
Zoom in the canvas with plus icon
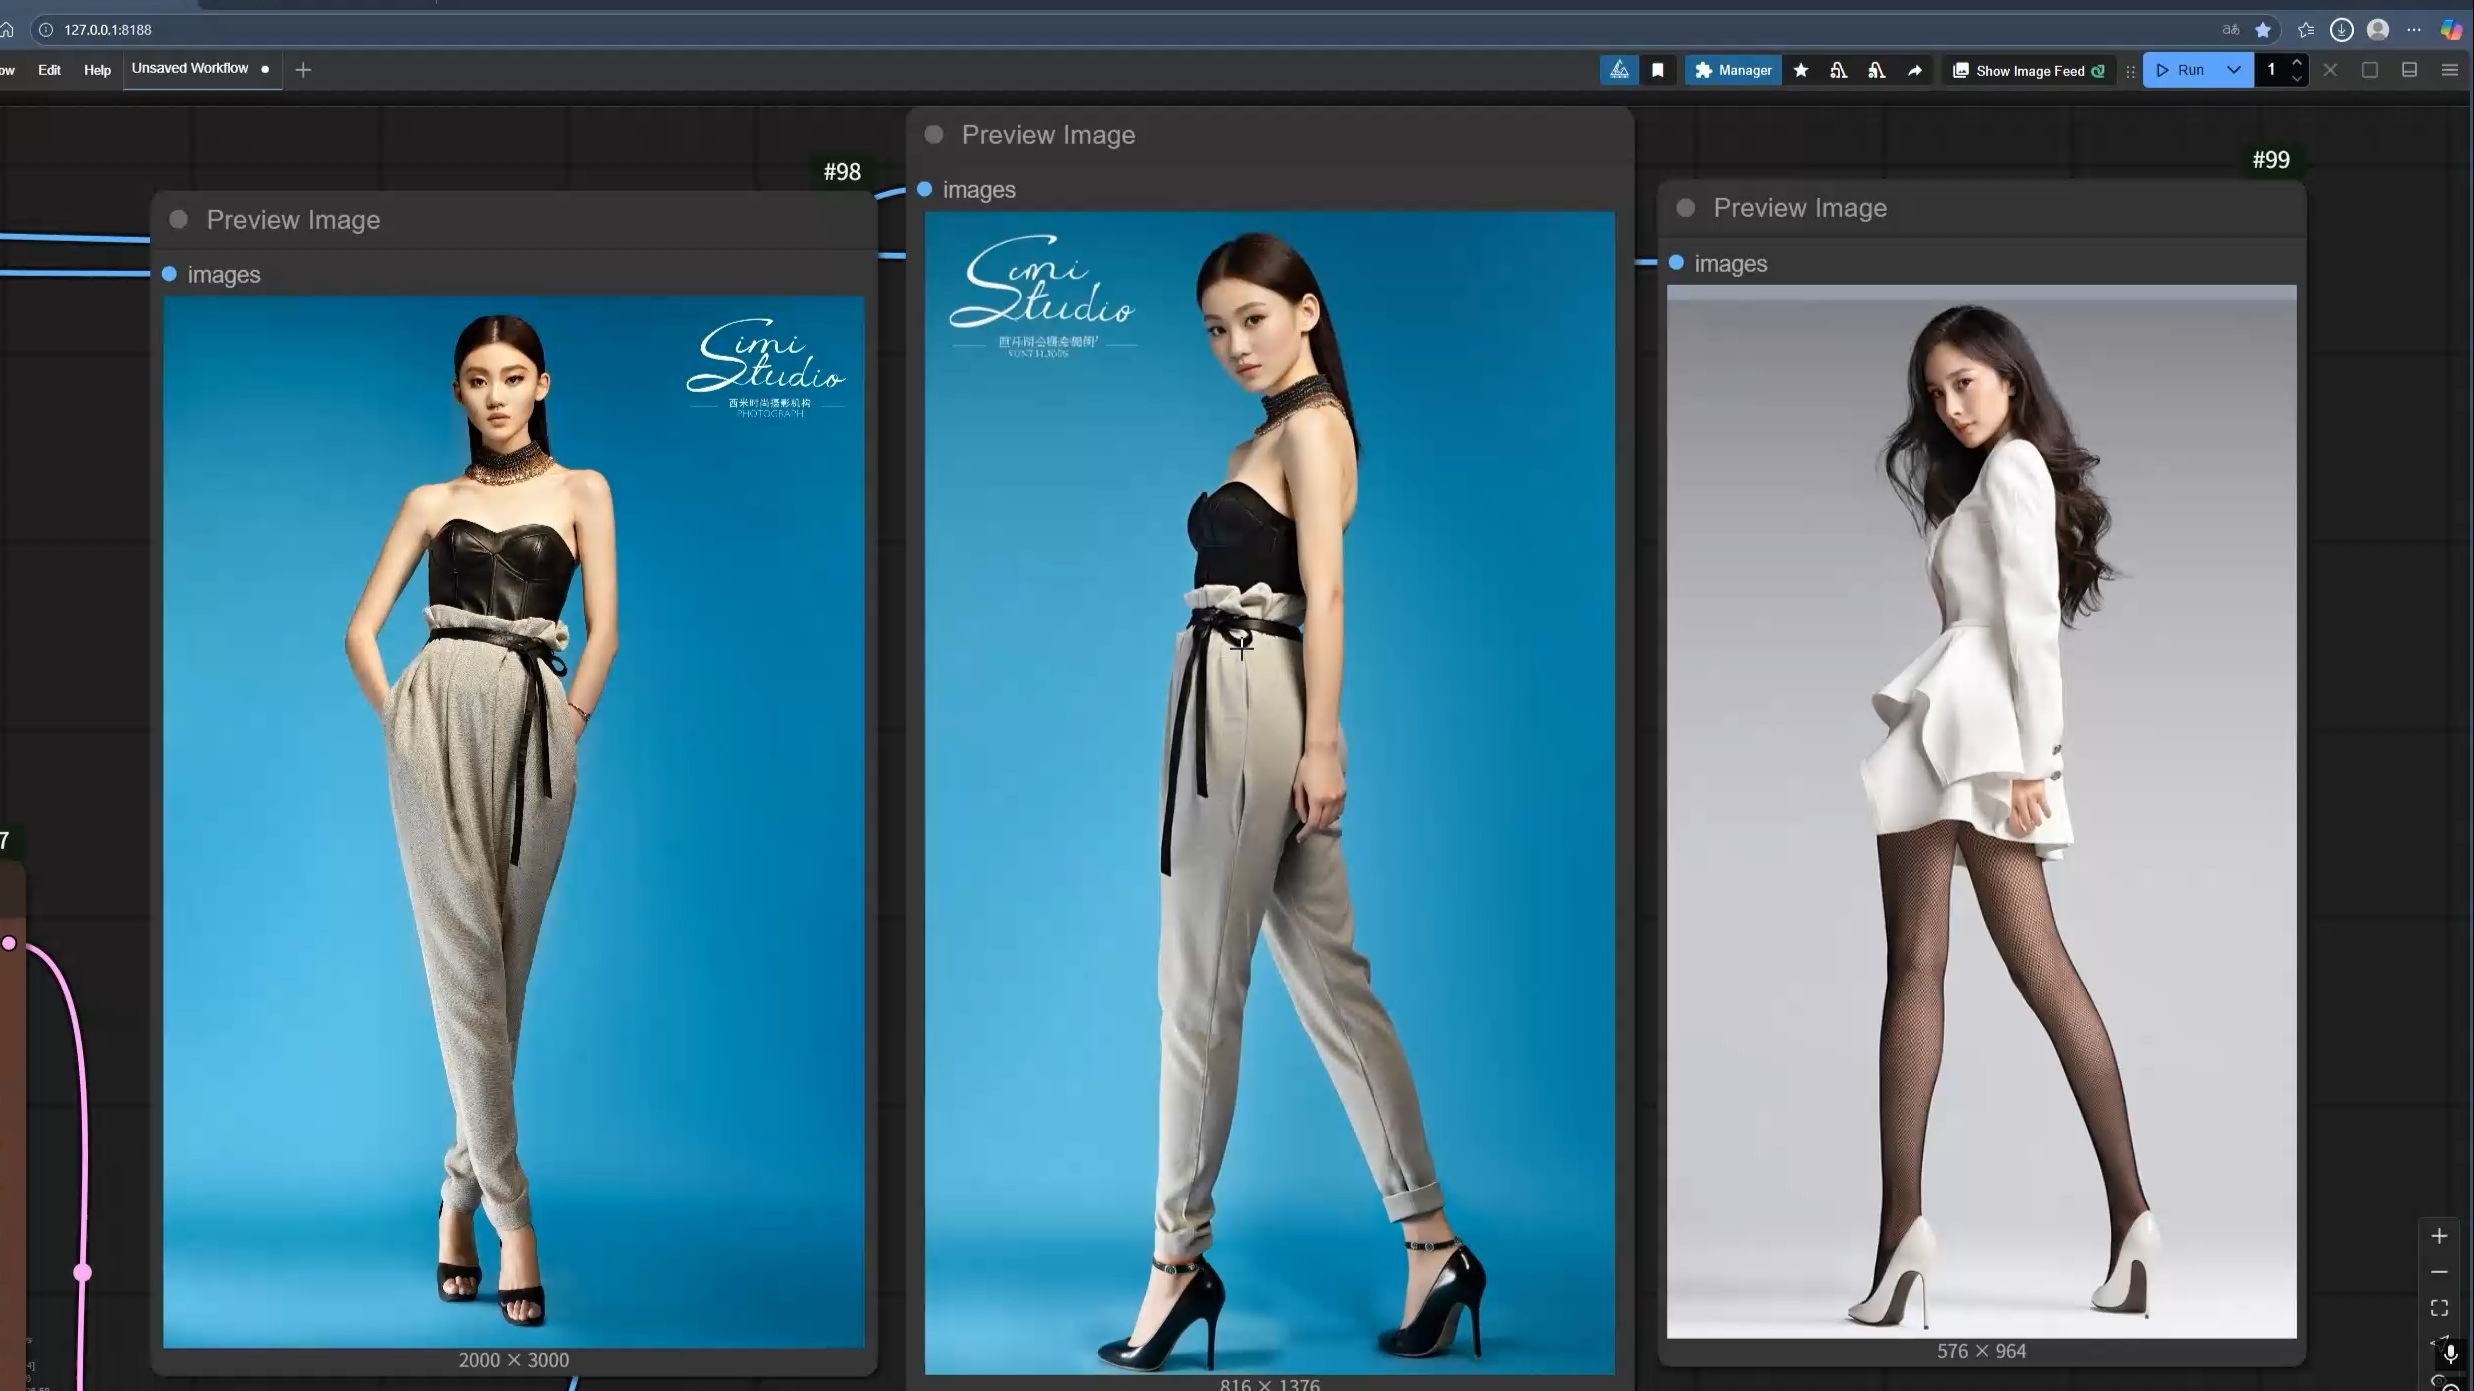(x=2439, y=1237)
